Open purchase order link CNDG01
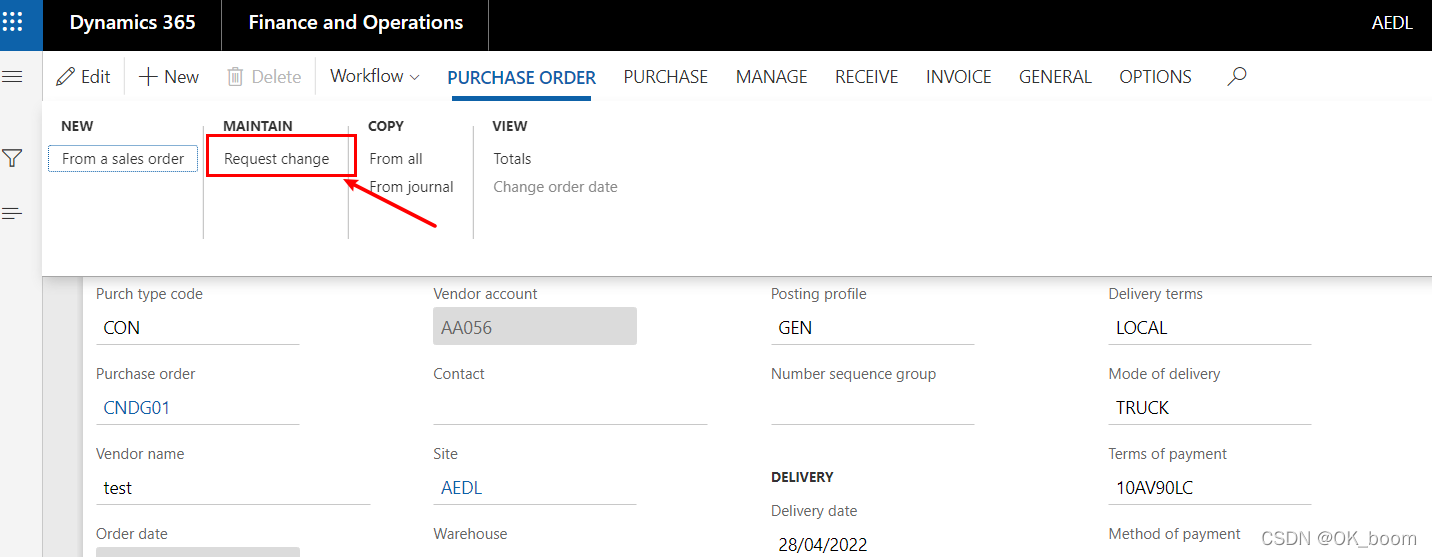The image size is (1432, 557). click(x=138, y=408)
